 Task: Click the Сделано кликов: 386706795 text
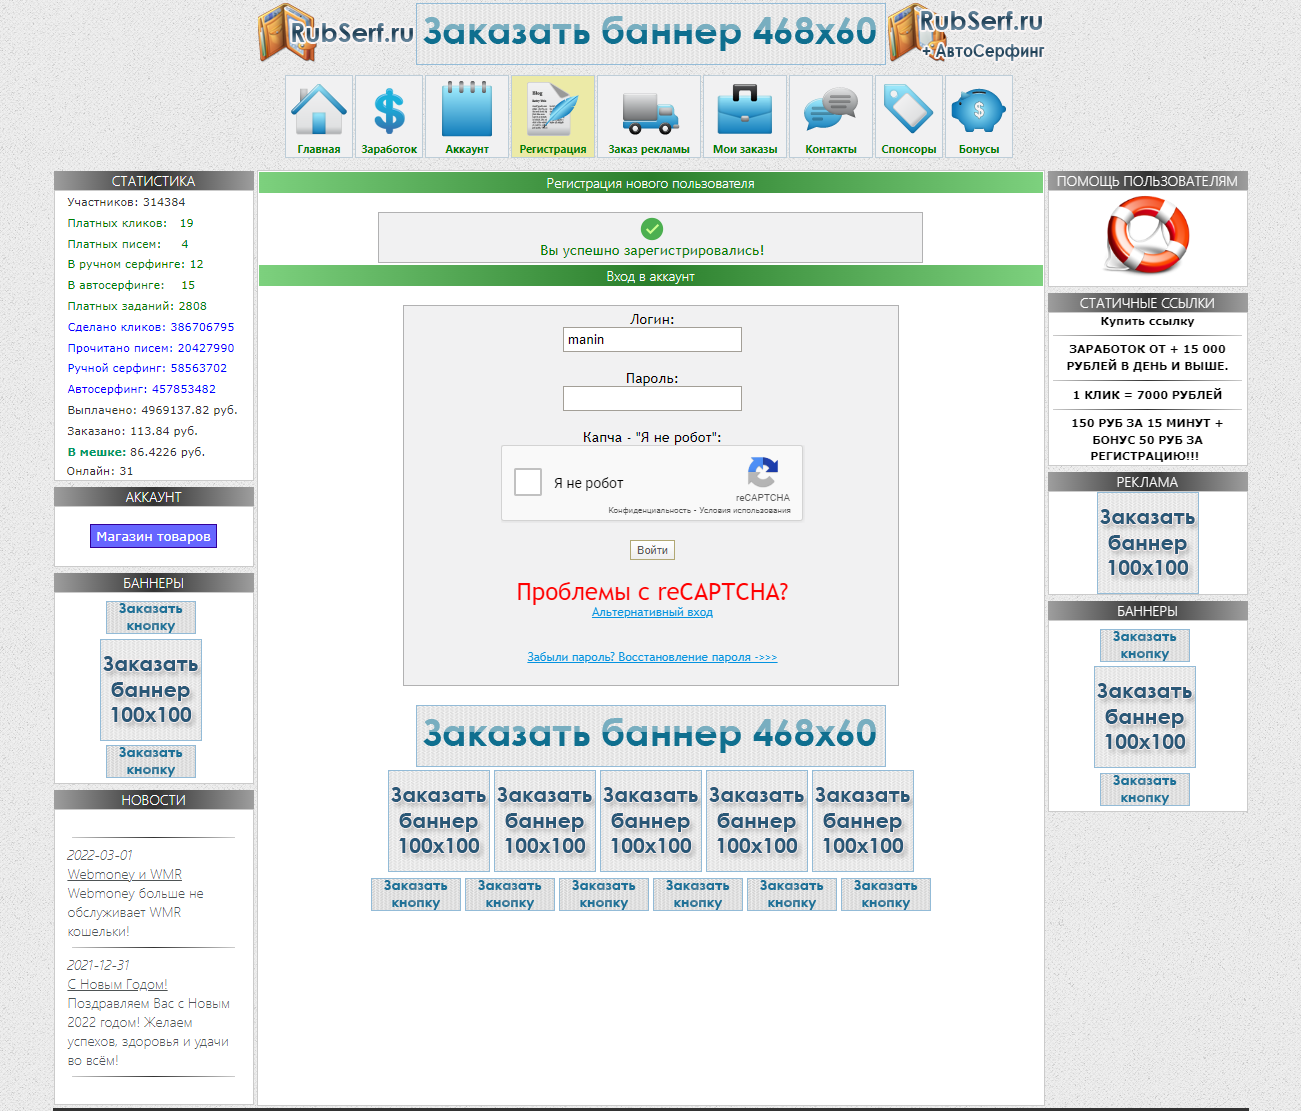(151, 327)
